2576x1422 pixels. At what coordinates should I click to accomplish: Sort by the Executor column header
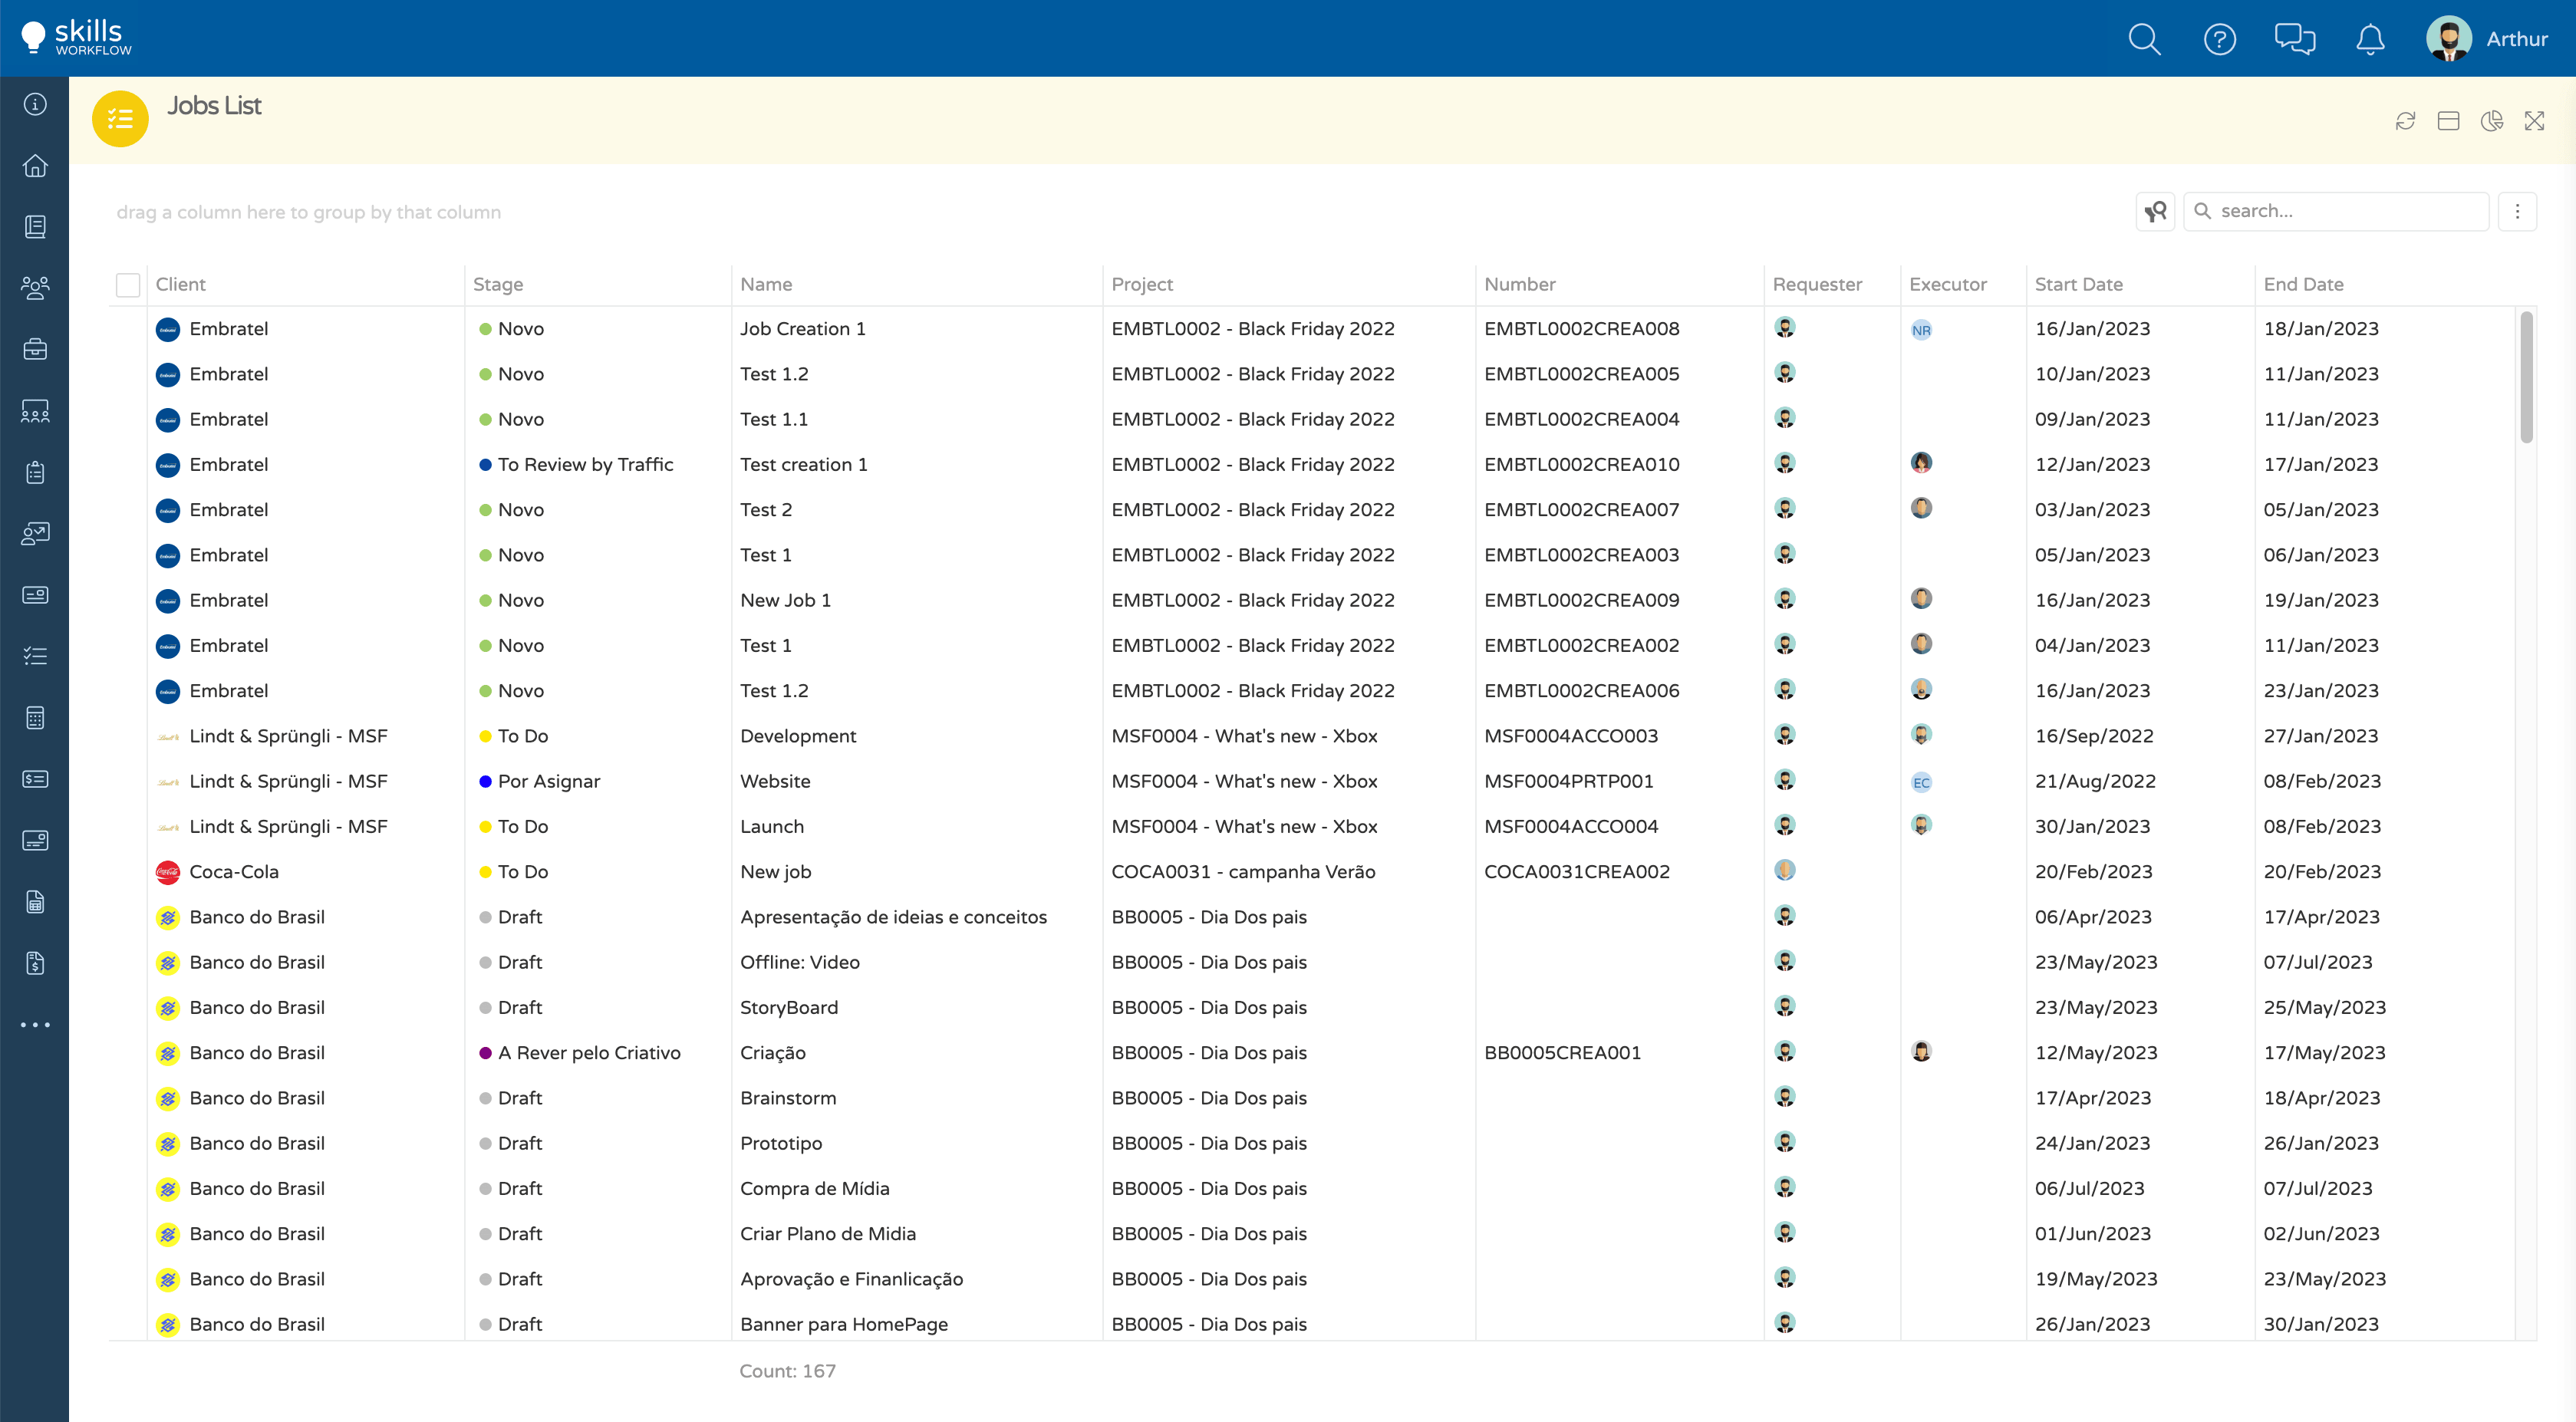pyautogui.click(x=1948, y=284)
